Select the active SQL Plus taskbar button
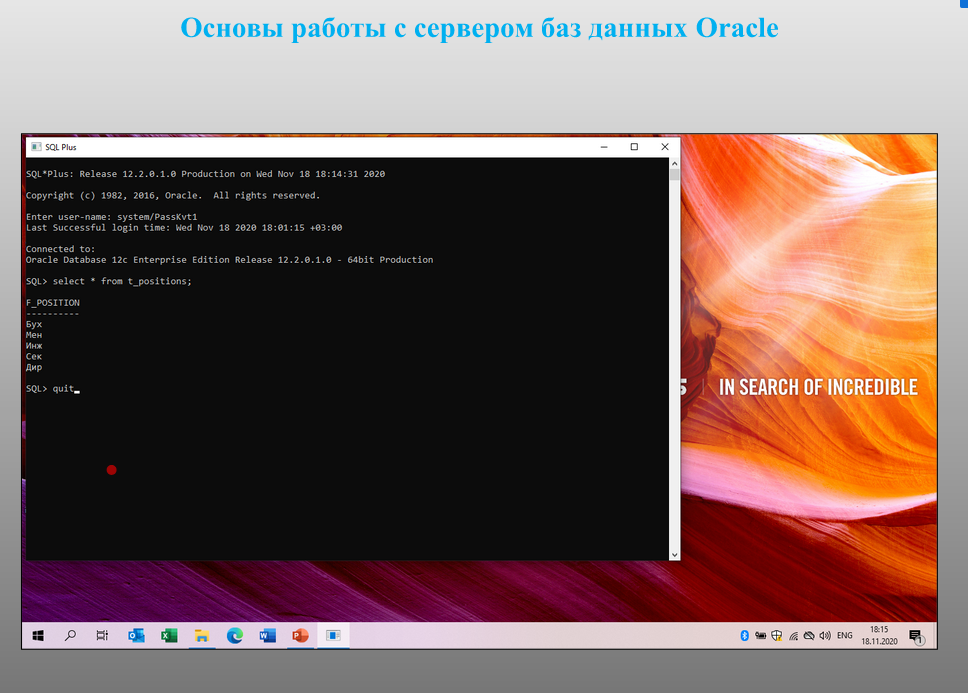Viewport: 968px width, 693px height. tap(333, 636)
